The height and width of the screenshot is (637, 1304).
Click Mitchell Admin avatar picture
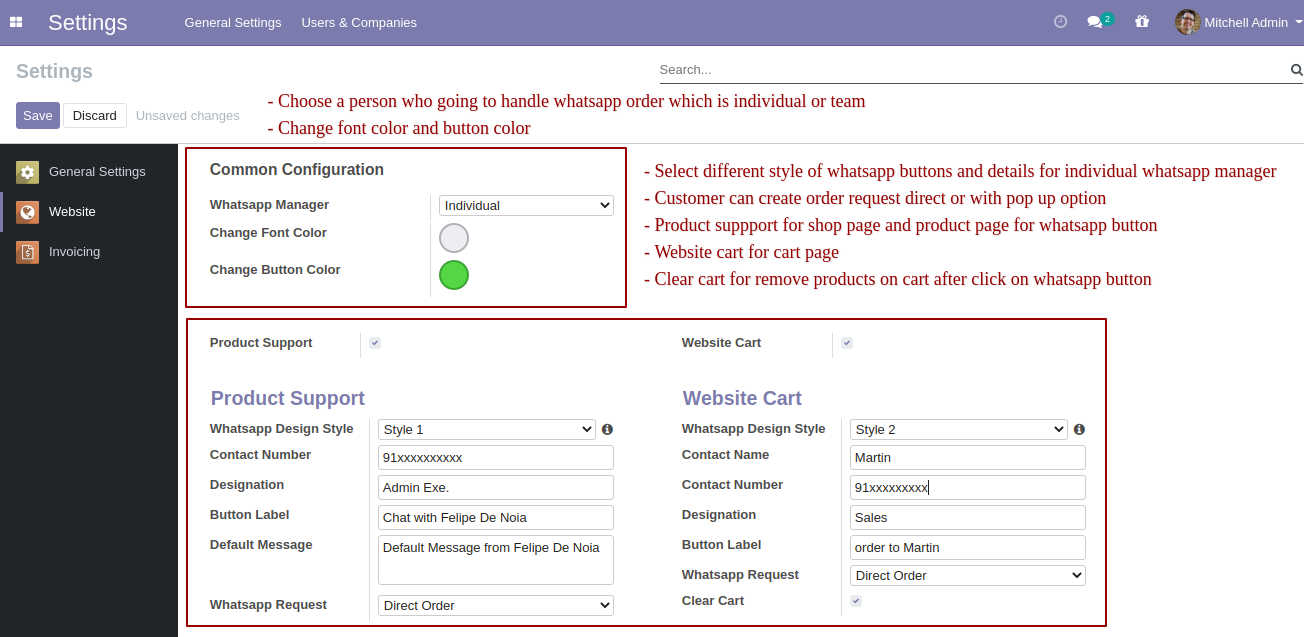[x=1187, y=22]
